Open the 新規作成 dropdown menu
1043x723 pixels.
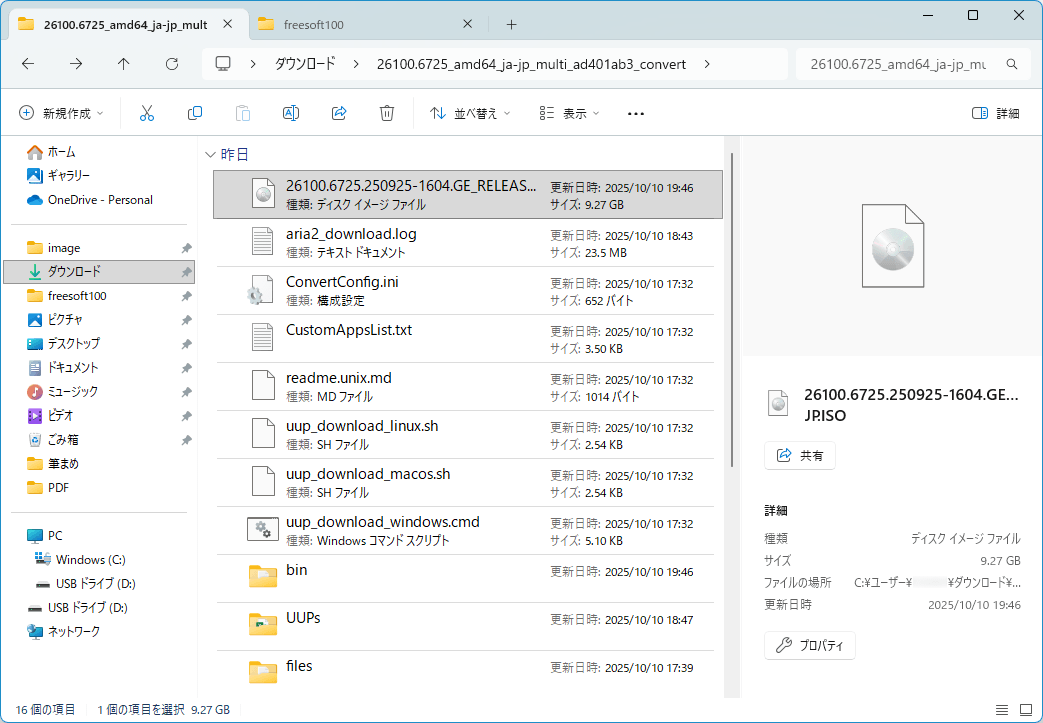(x=61, y=114)
